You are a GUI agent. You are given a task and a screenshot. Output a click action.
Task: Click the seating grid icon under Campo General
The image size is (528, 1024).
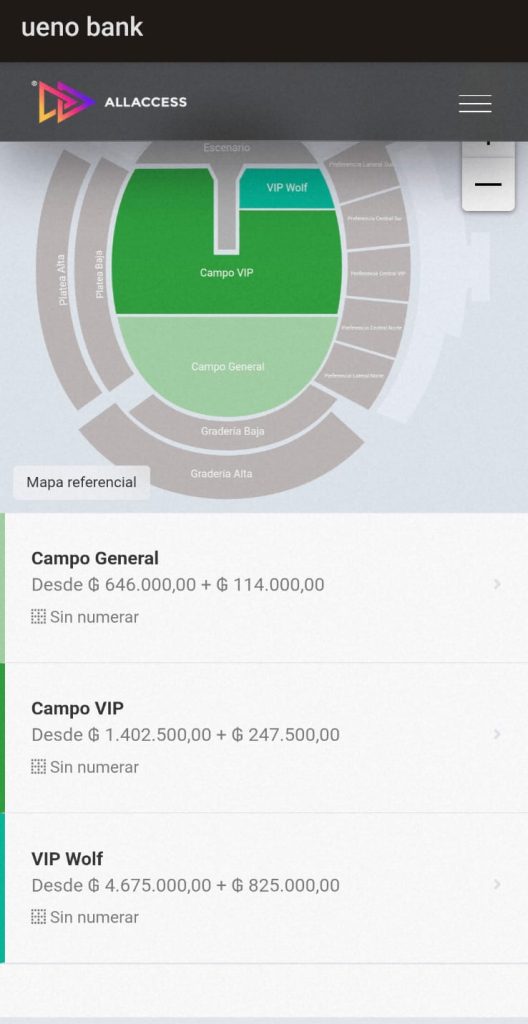pos(39,616)
